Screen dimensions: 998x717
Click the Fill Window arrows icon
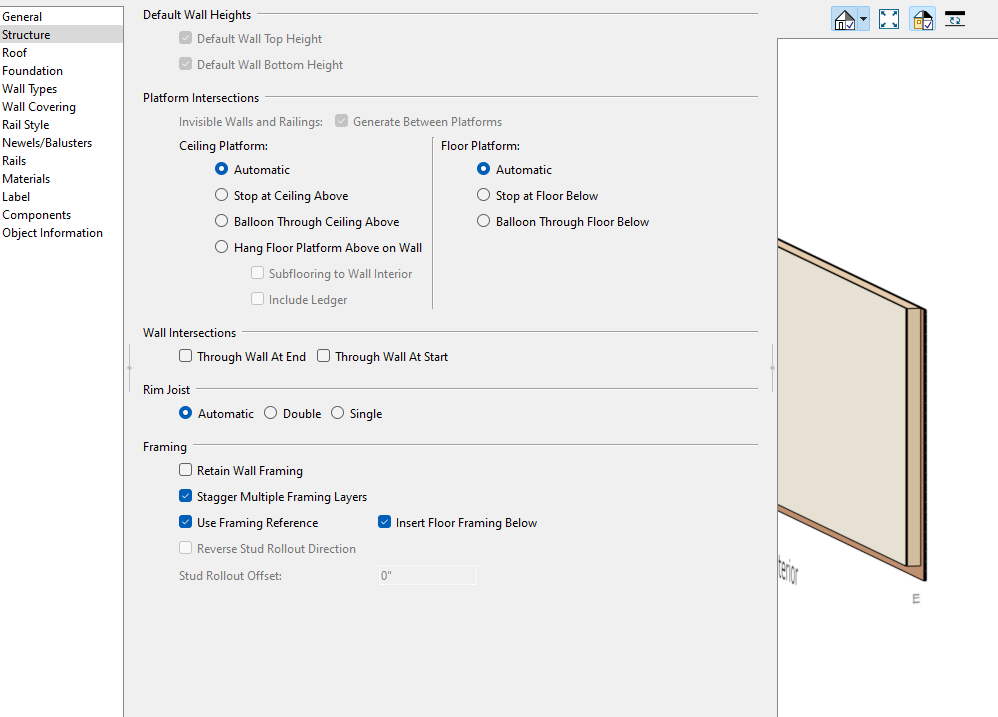point(889,19)
